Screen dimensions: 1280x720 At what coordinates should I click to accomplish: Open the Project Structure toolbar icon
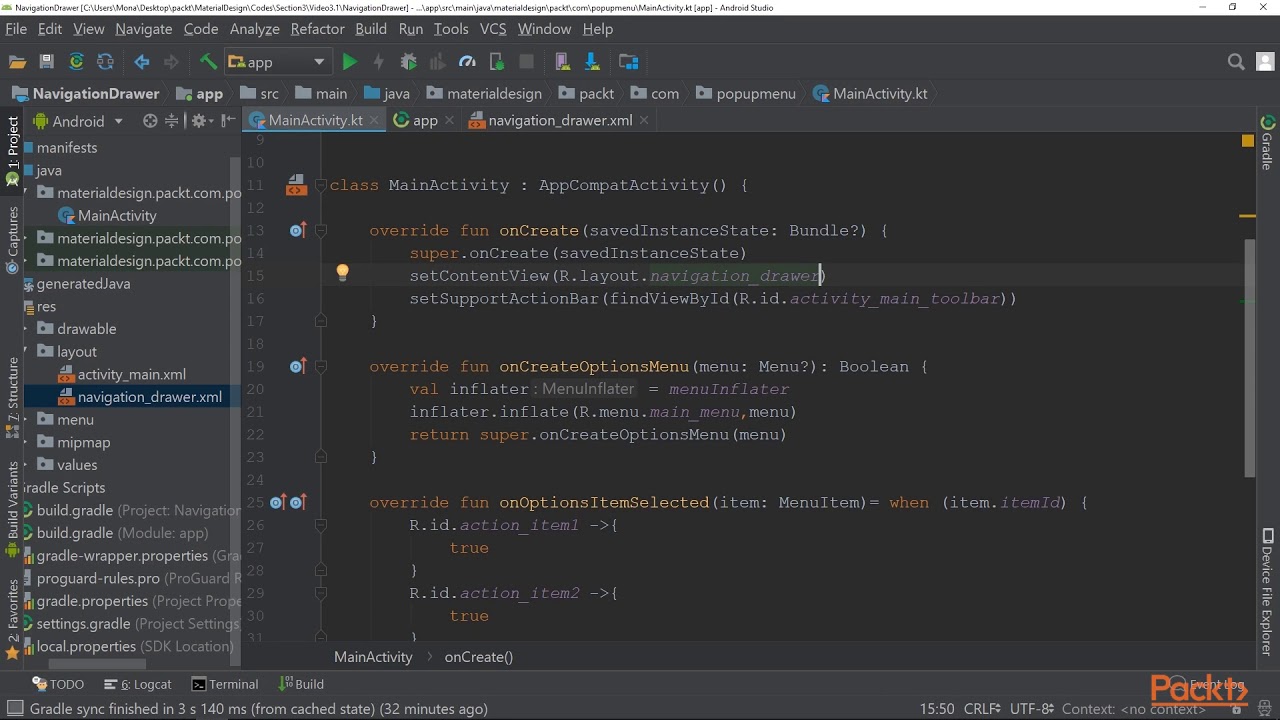click(x=629, y=62)
